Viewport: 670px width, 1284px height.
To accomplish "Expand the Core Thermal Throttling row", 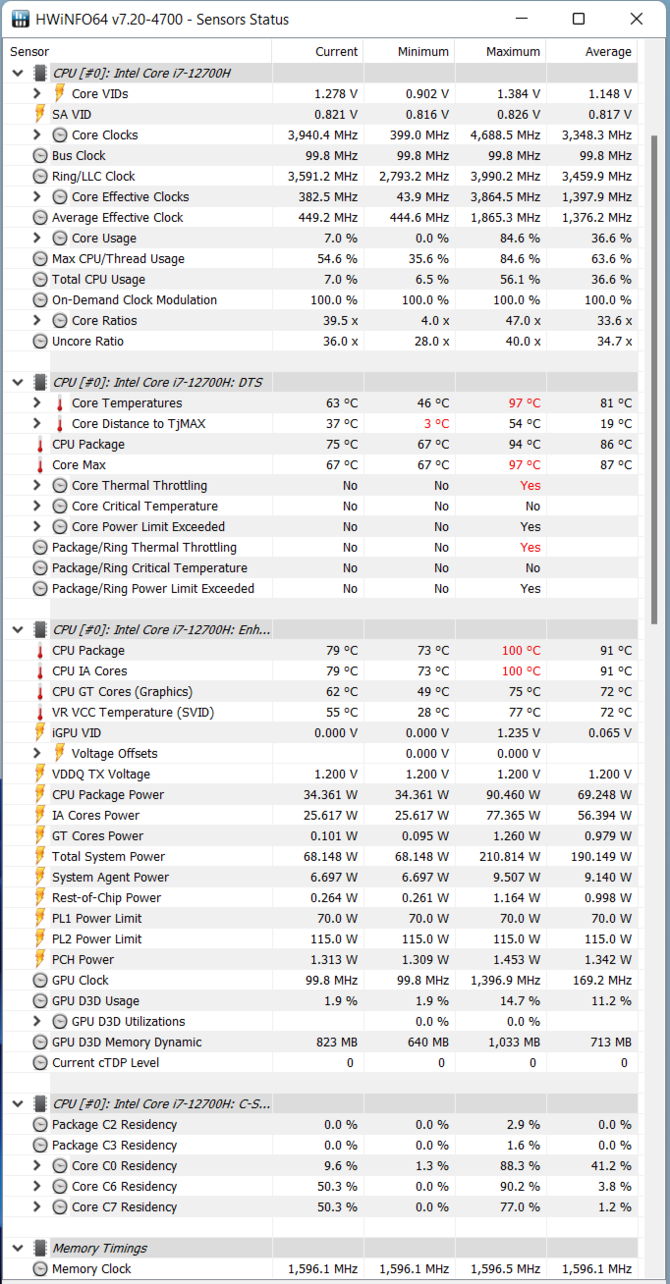I will tap(37, 485).
